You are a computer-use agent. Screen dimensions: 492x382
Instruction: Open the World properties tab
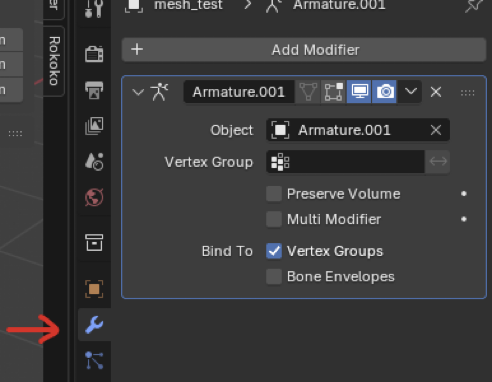pyautogui.click(x=94, y=197)
